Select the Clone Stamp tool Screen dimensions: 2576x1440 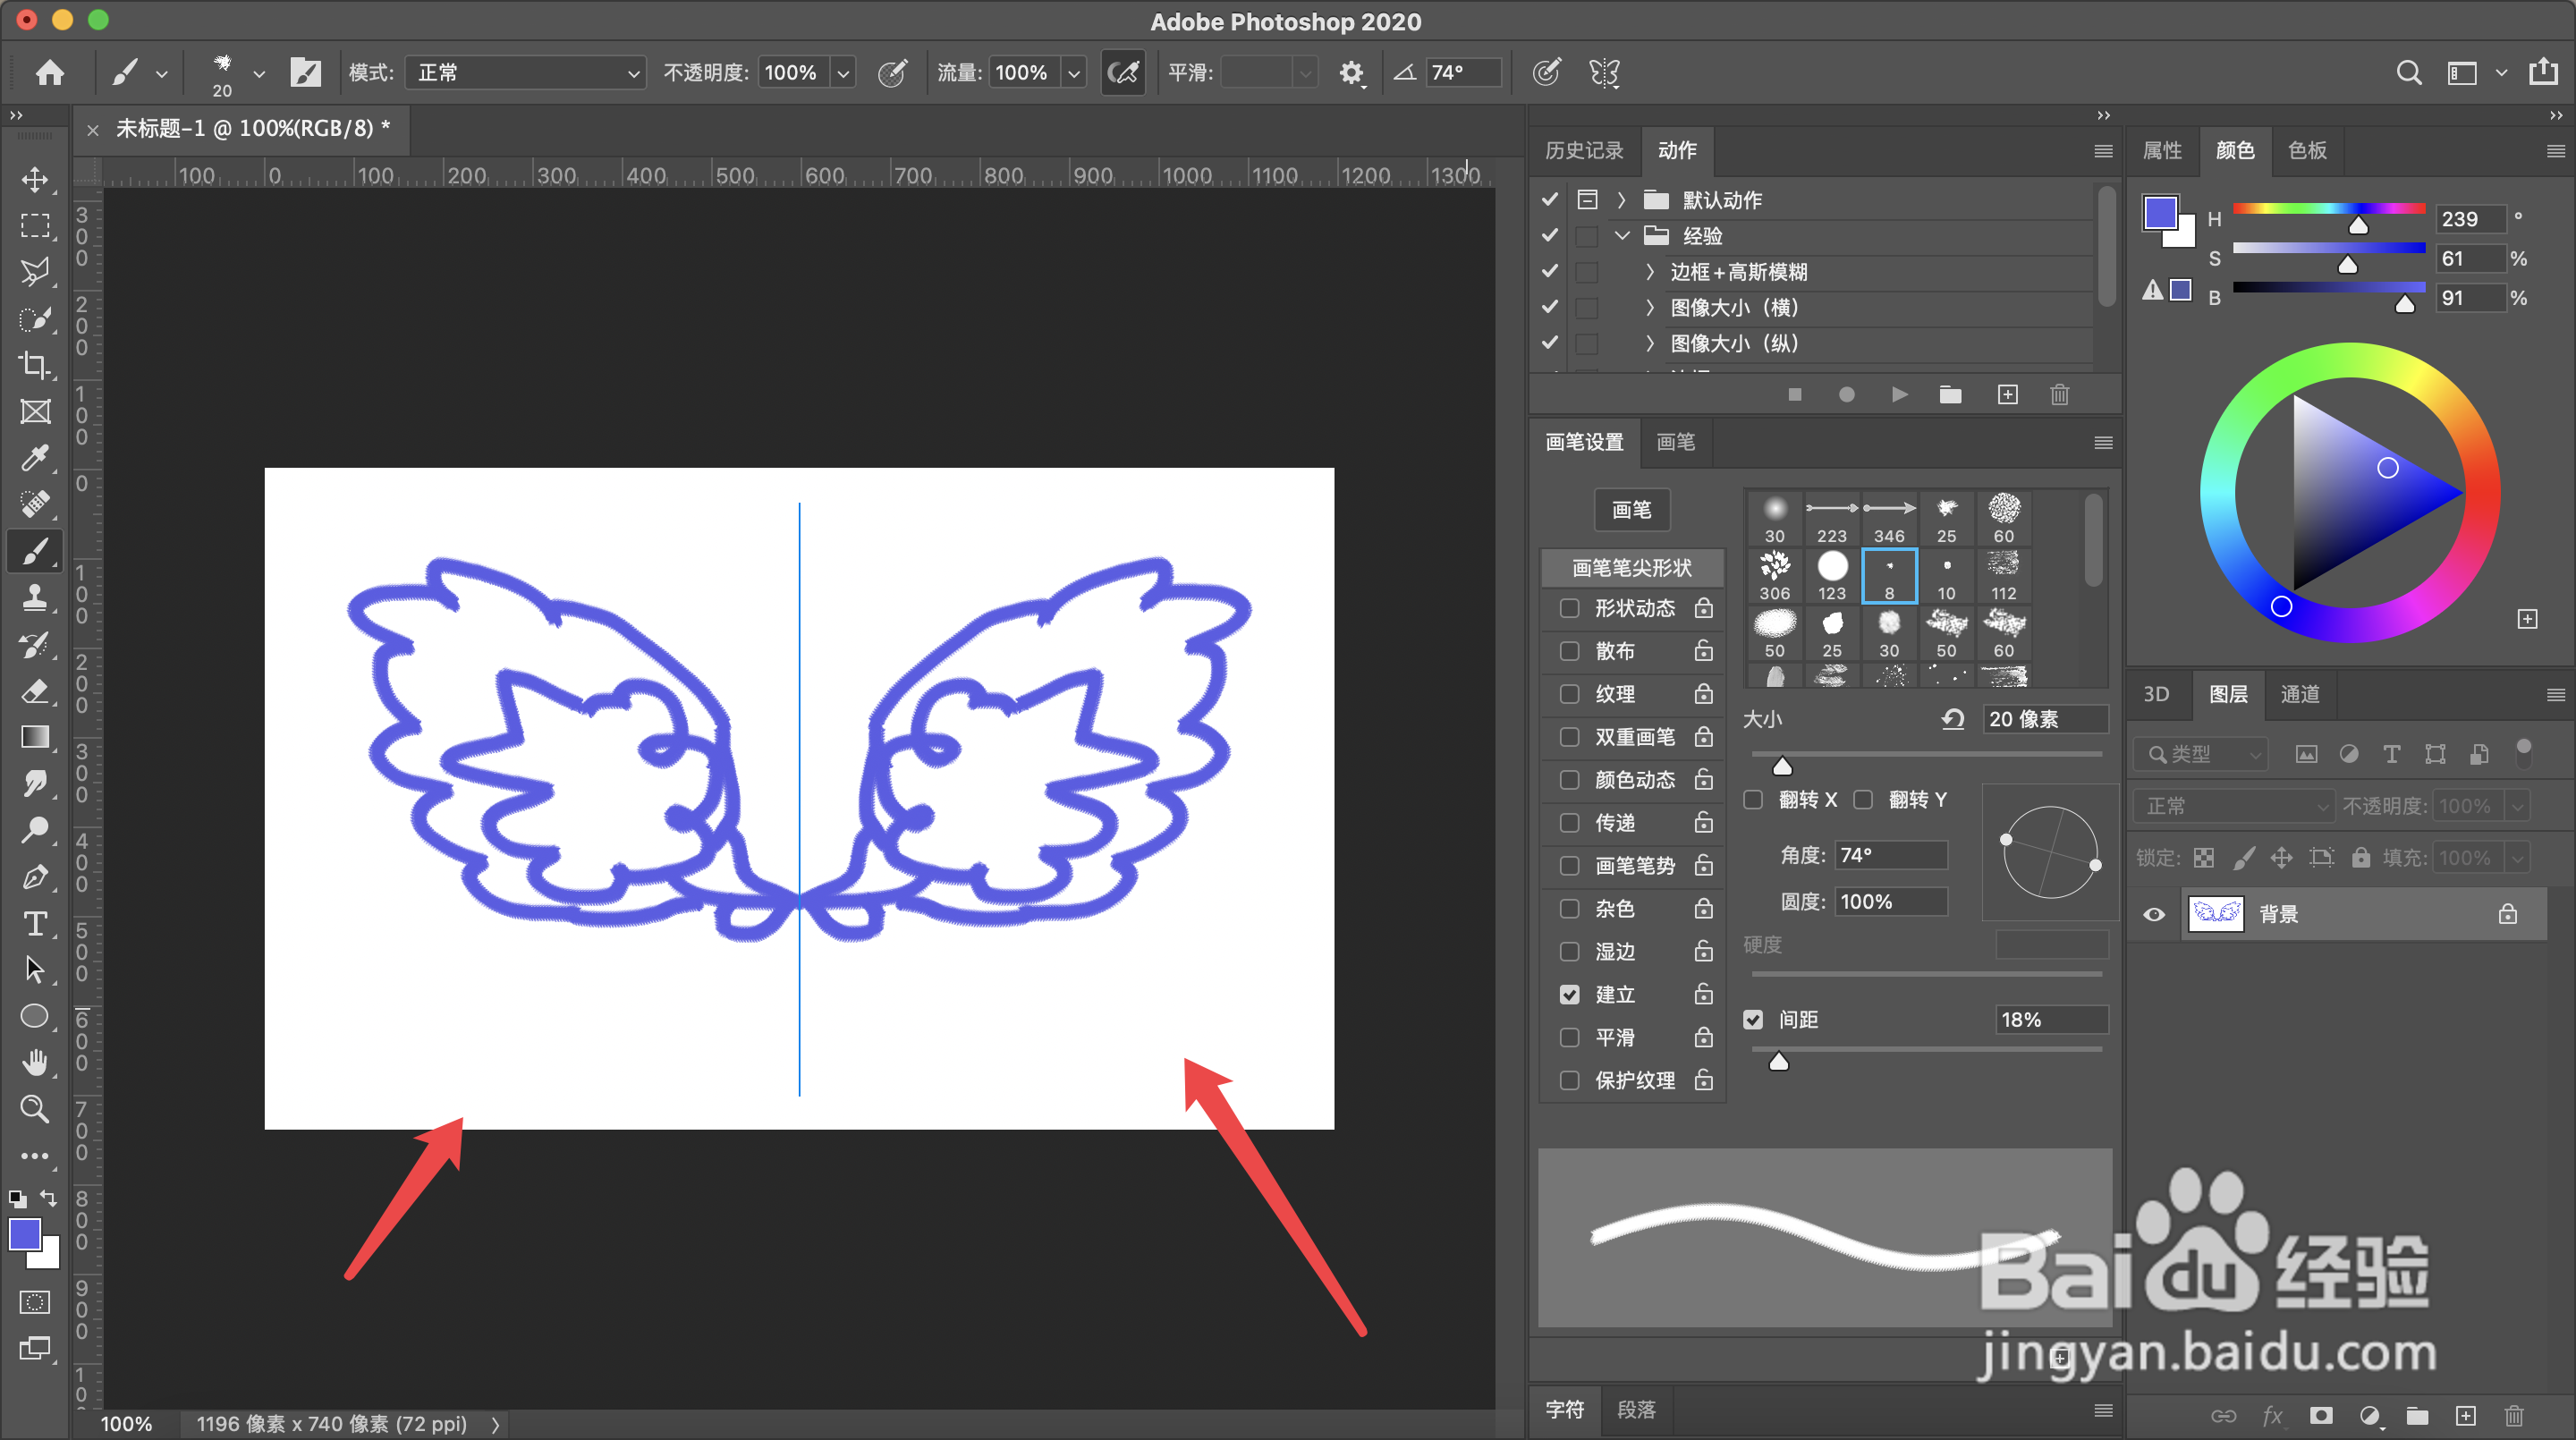pos(35,598)
